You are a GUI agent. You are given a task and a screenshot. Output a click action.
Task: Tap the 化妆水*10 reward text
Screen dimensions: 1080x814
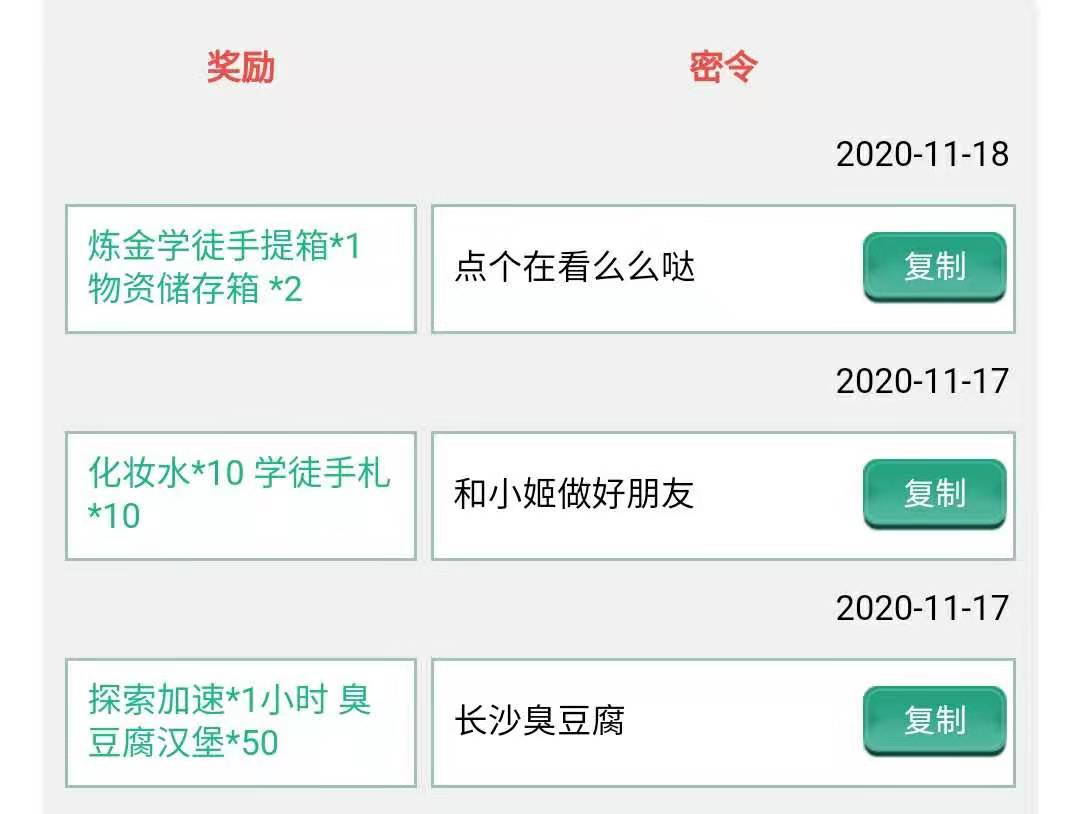[x=166, y=473]
